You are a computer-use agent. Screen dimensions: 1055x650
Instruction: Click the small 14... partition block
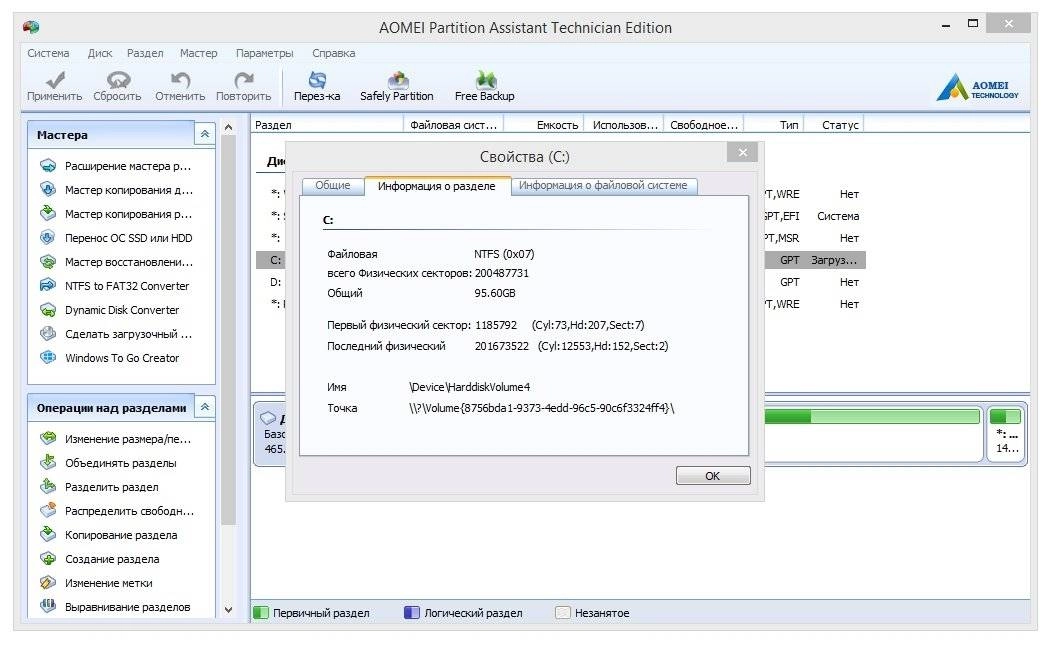1007,433
